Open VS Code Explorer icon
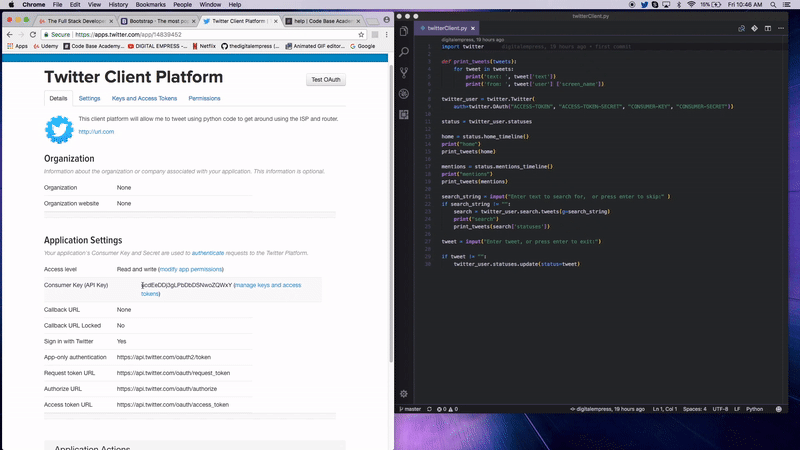This screenshot has height=450, width=800. coord(404,32)
